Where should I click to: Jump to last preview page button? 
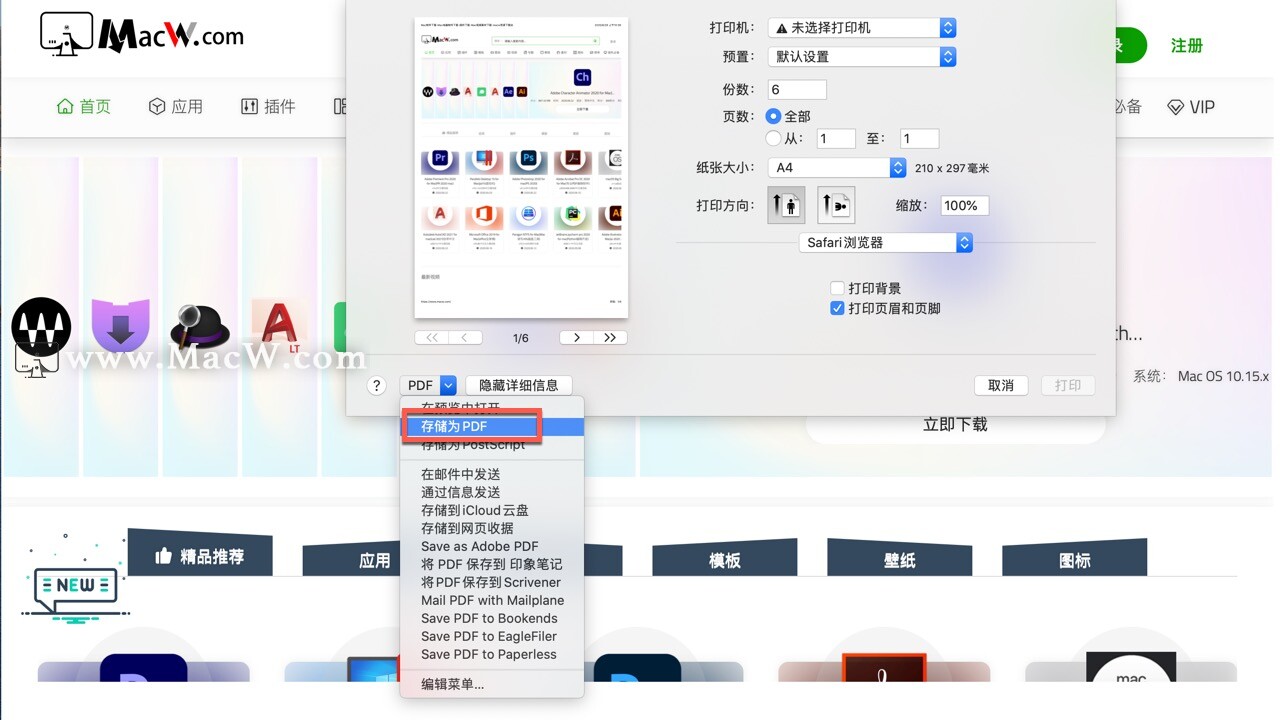pyautogui.click(x=610, y=338)
